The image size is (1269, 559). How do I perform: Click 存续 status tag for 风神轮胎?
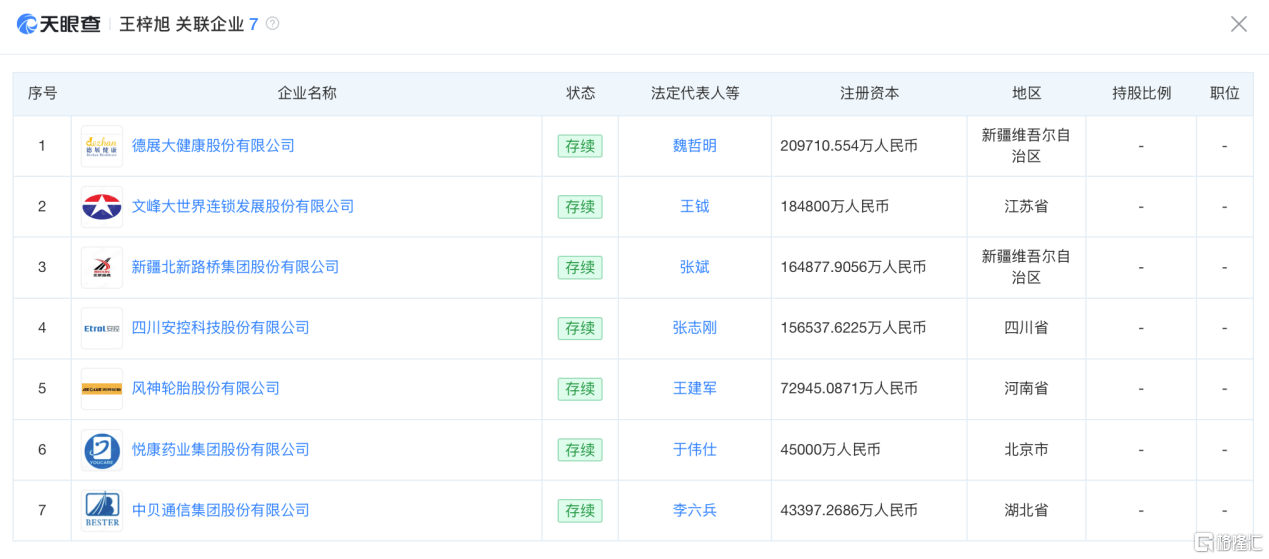[580, 389]
